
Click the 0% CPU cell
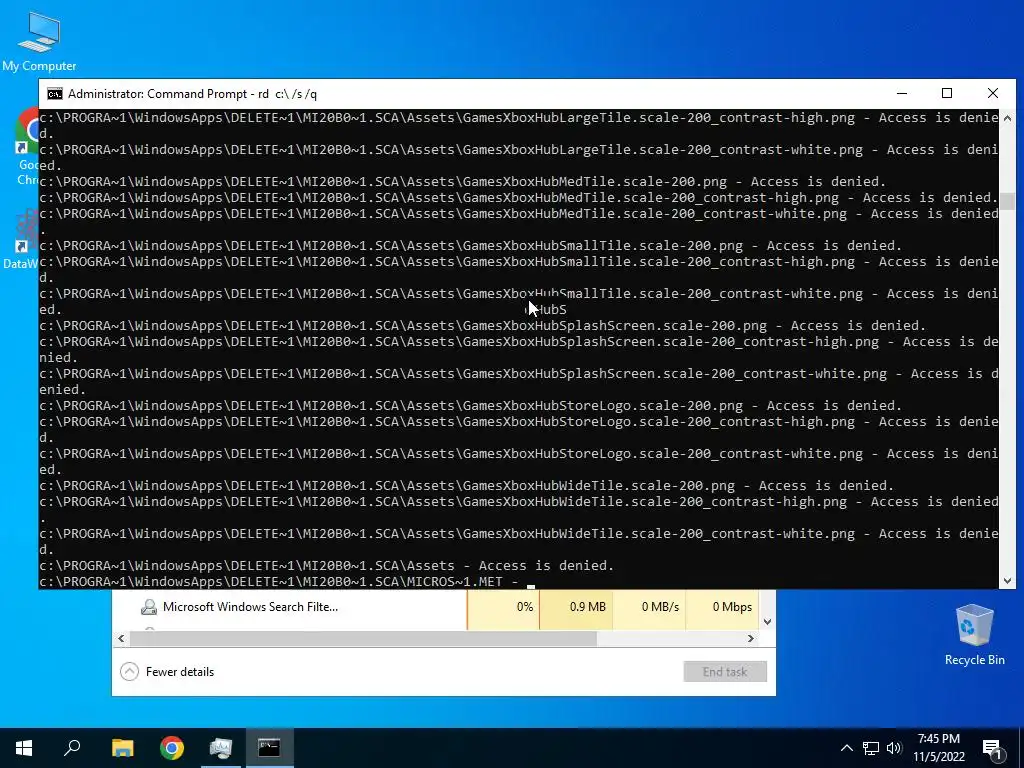click(x=504, y=607)
